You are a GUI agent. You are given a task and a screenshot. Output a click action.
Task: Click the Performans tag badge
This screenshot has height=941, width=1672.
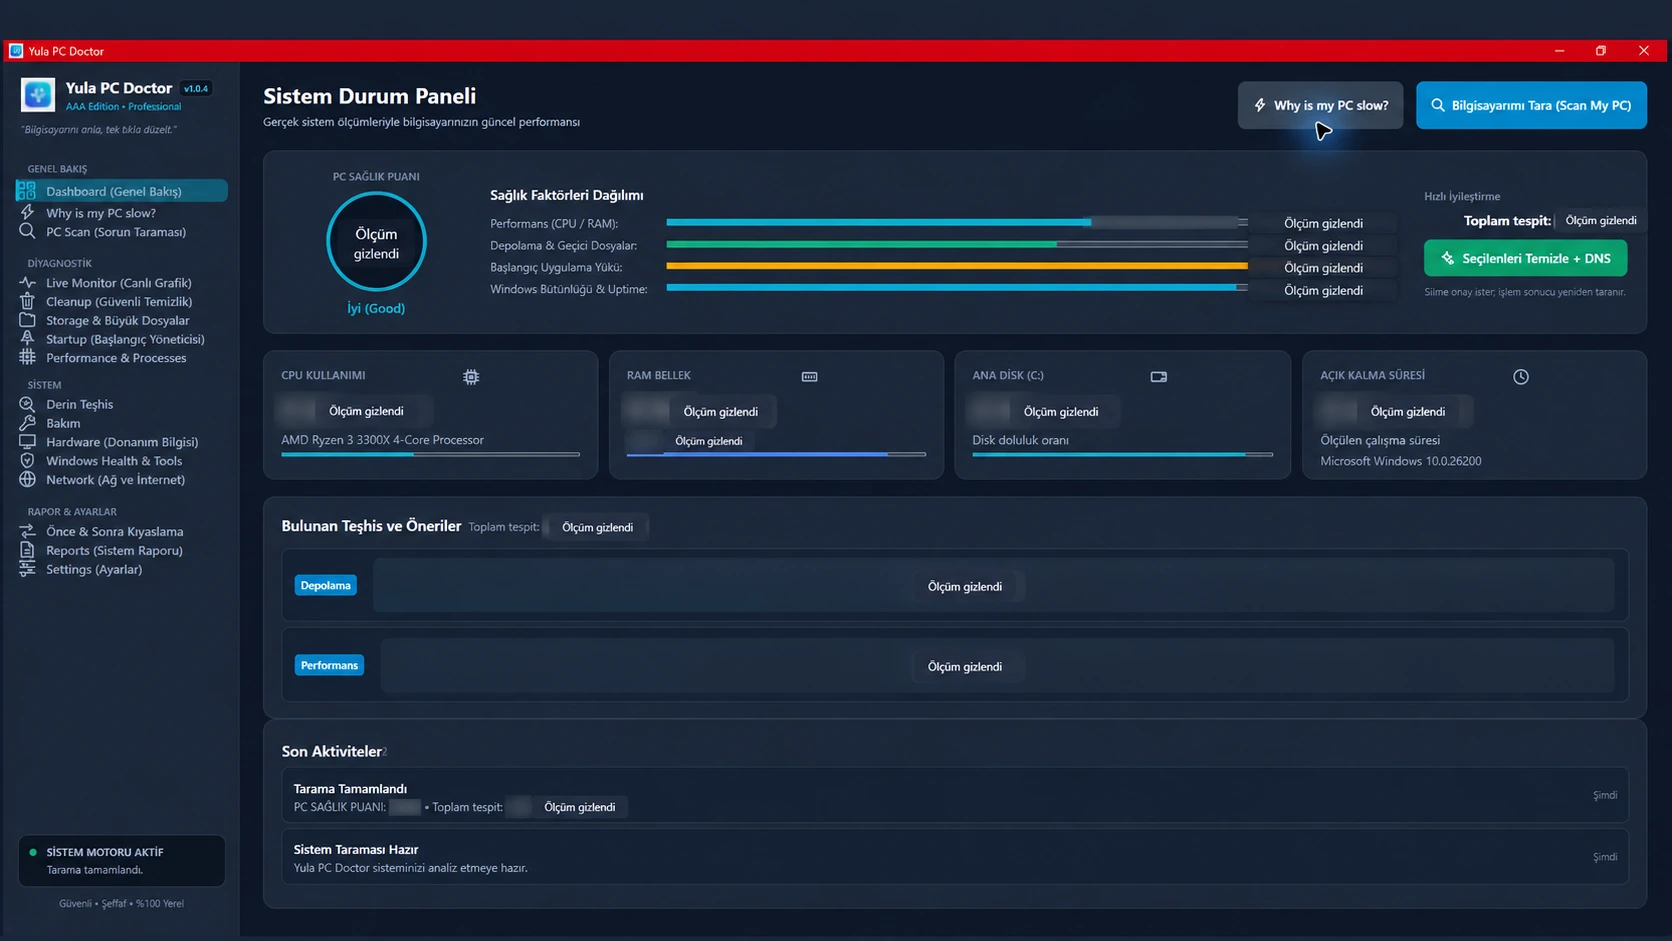329,665
